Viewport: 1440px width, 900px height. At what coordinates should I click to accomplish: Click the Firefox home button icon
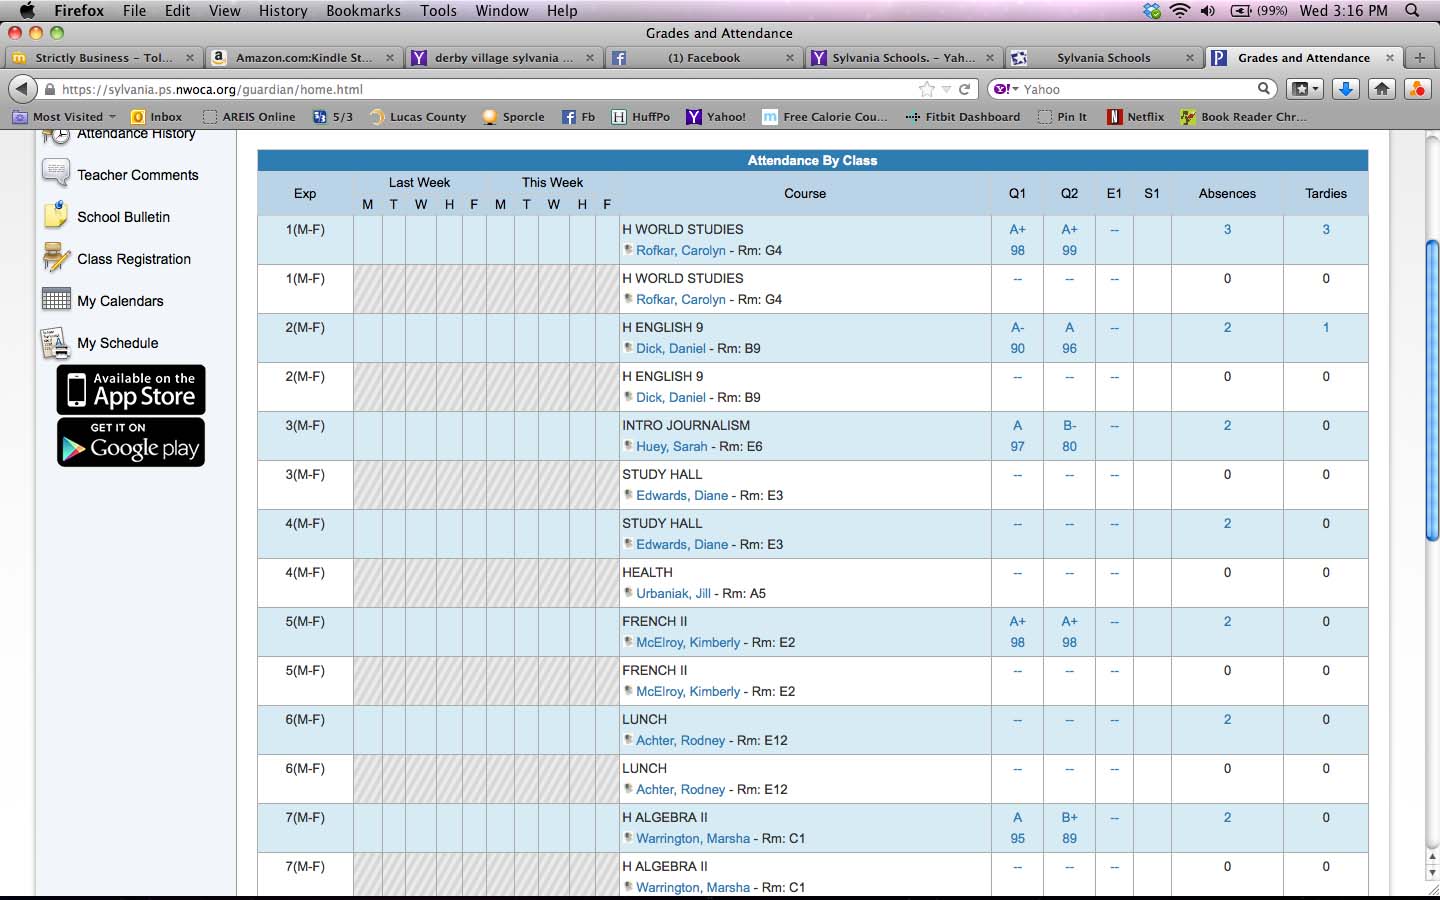point(1382,89)
